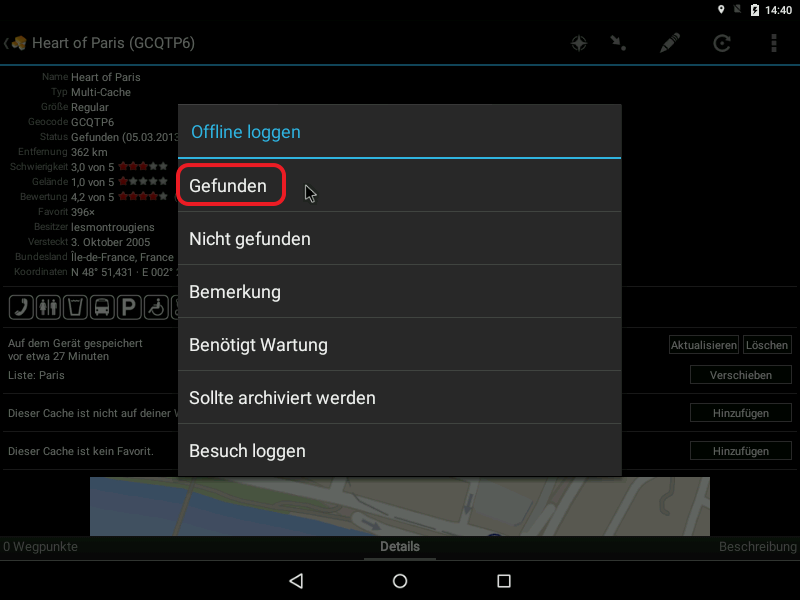
Task: Tap the drinking water attribute icon
Action: pyautogui.click(x=75, y=307)
